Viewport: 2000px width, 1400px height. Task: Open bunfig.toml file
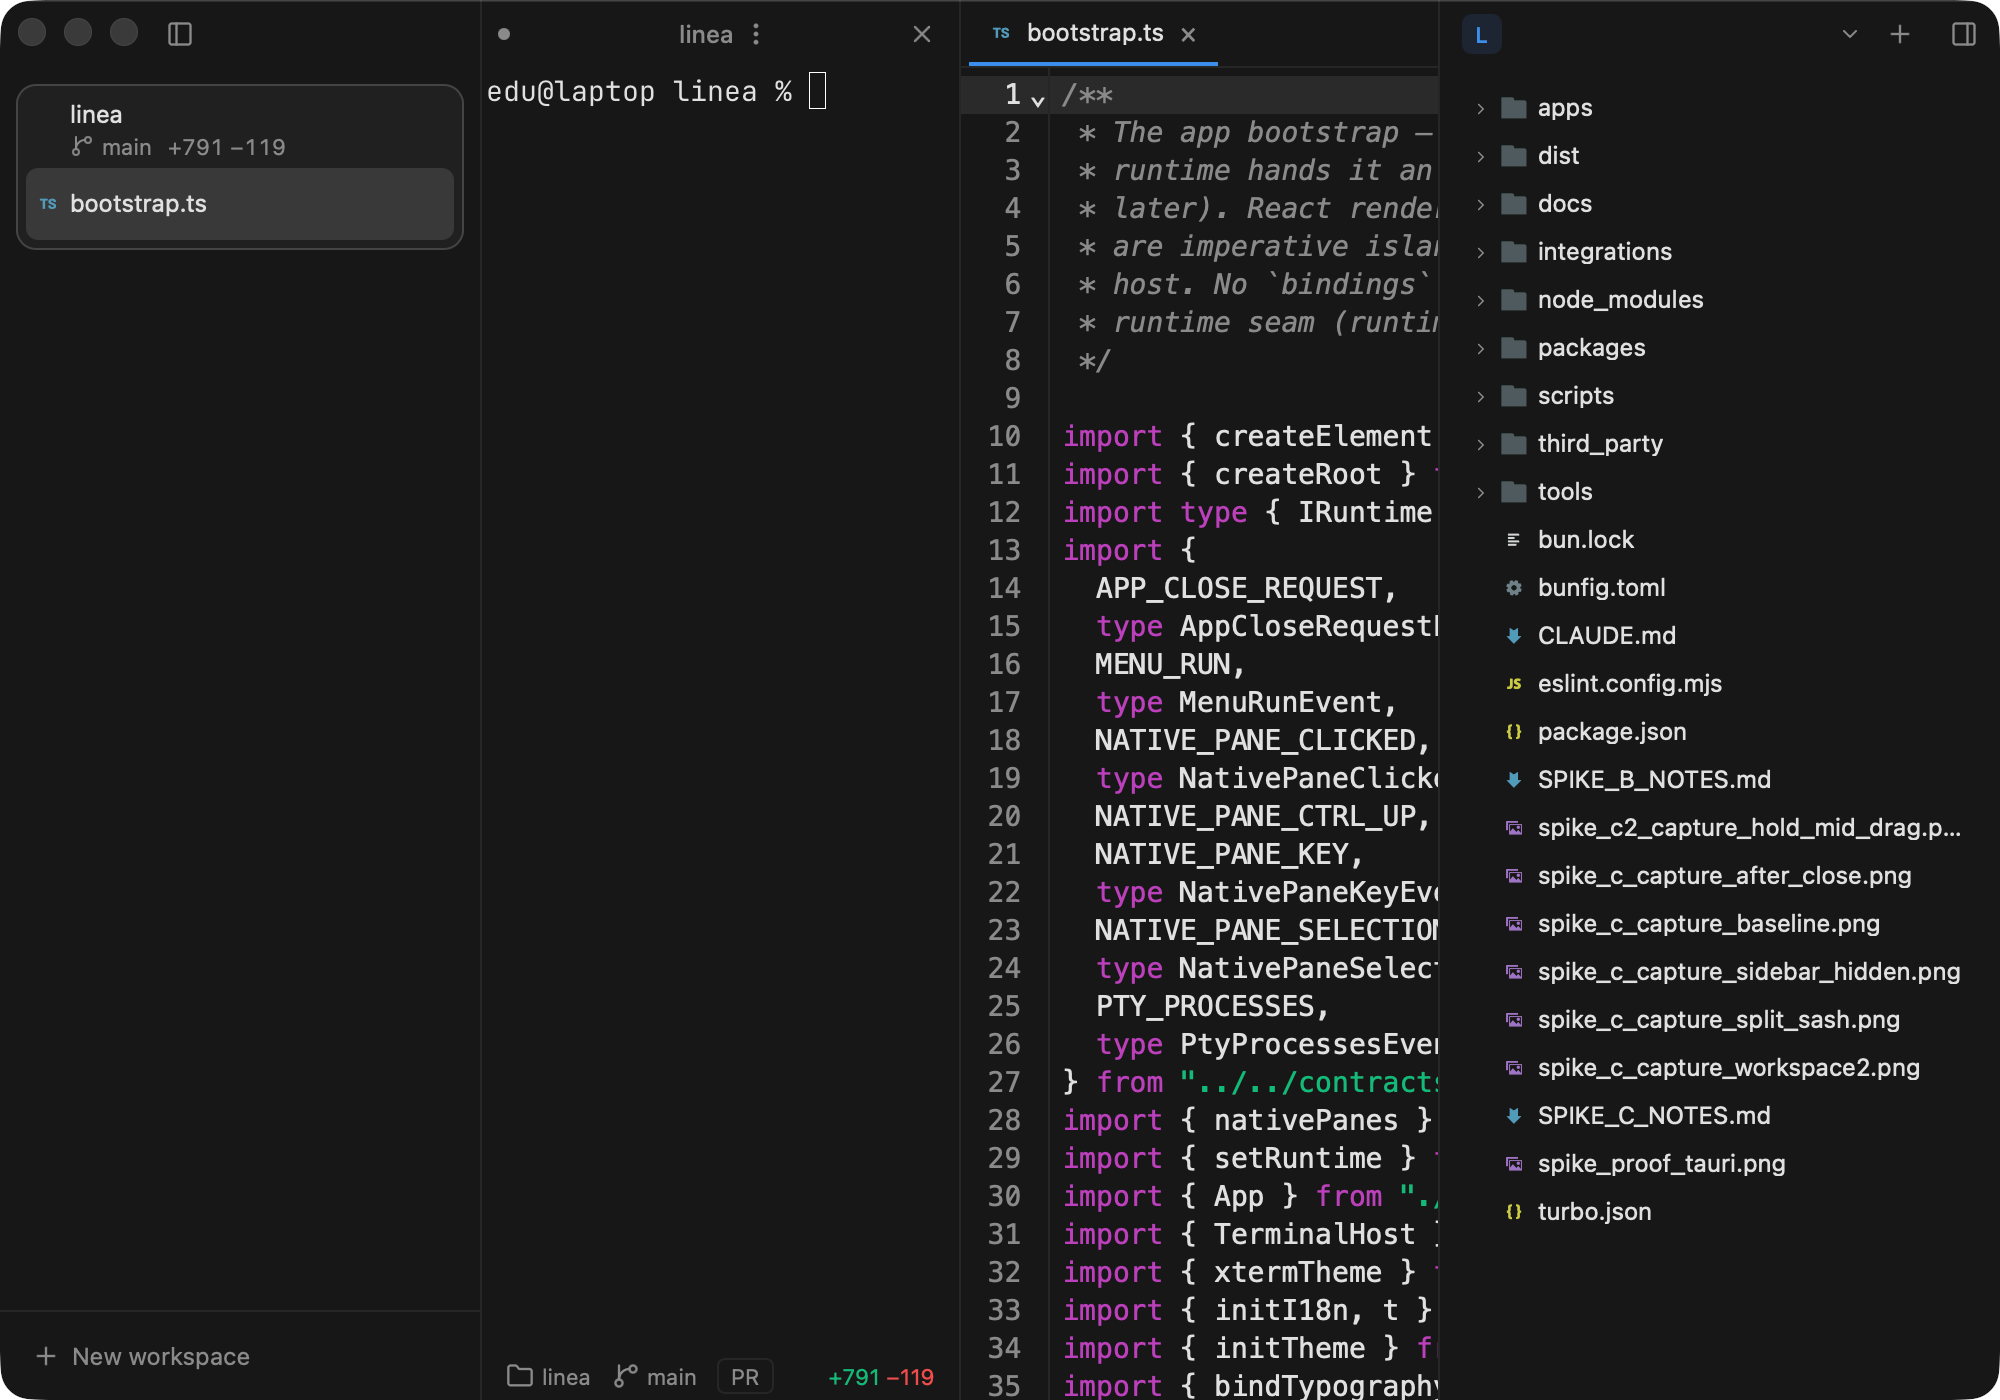coord(1720,588)
